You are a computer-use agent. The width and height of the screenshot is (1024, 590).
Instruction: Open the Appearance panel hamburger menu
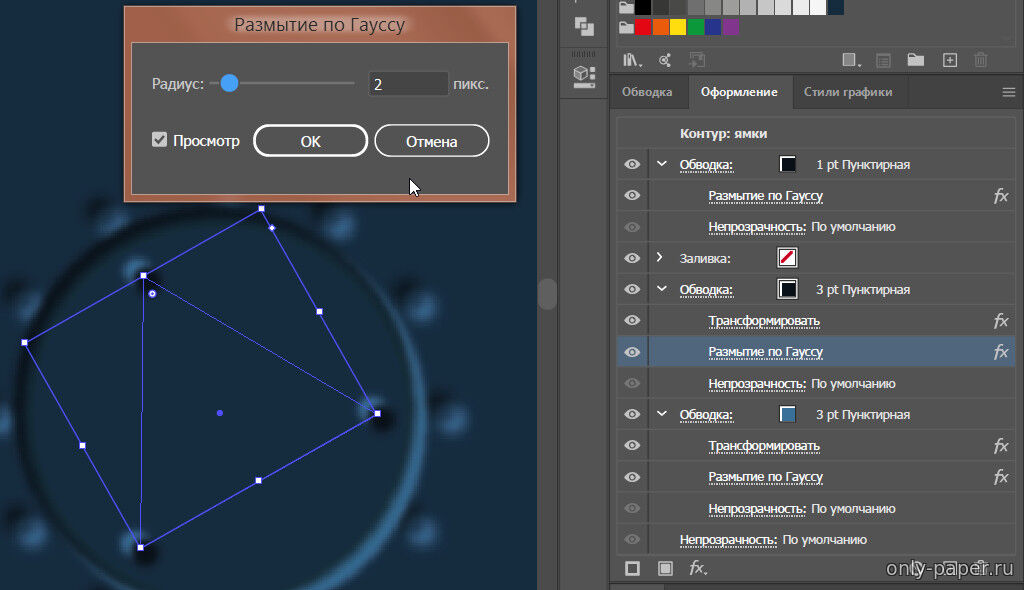(x=1008, y=92)
